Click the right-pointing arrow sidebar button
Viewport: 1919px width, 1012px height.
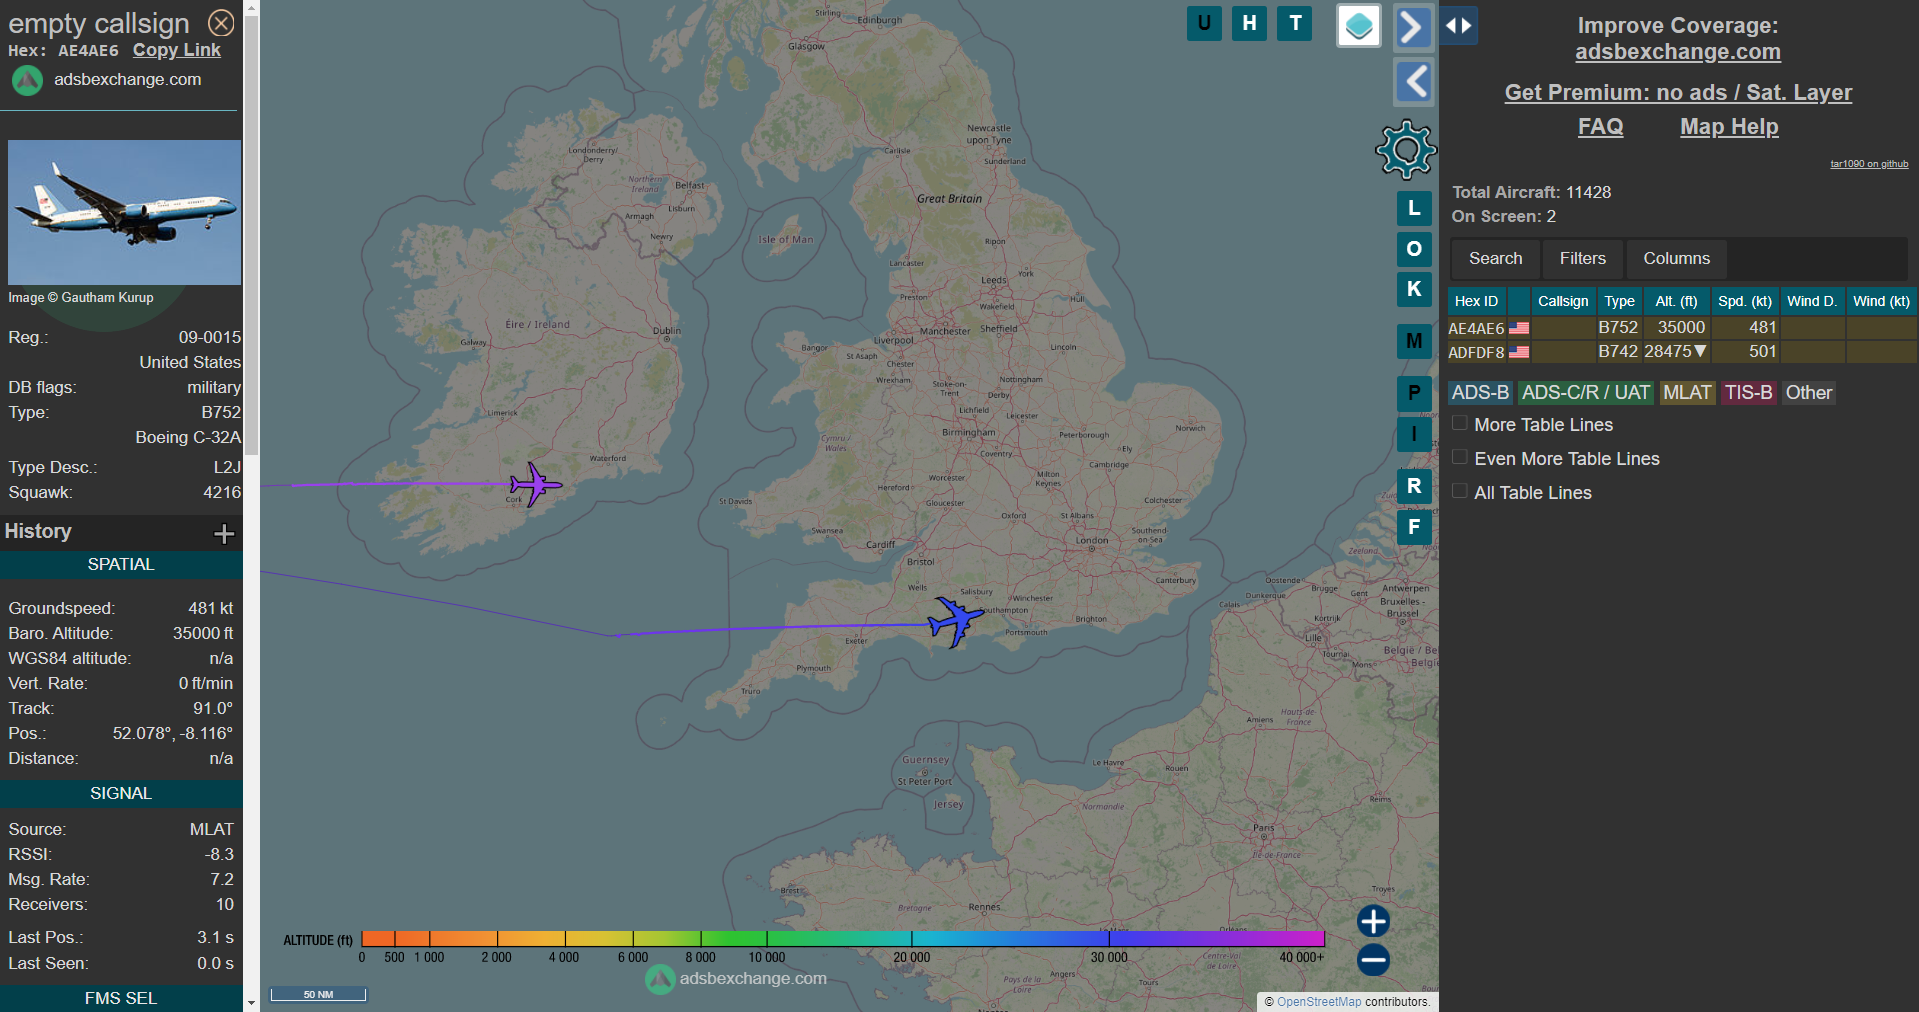1413,27
